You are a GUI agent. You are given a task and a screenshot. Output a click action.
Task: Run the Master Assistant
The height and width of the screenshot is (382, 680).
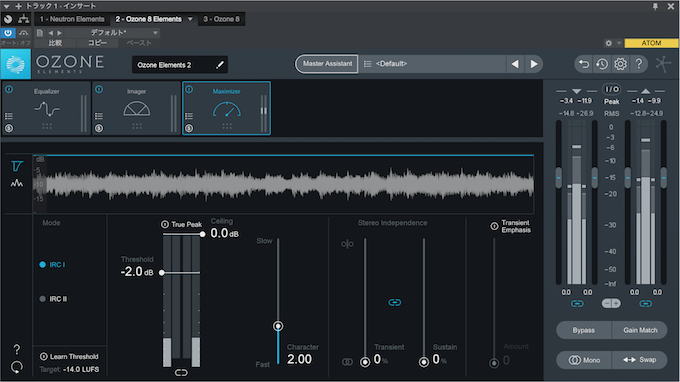pyautogui.click(x=327, y=64)
